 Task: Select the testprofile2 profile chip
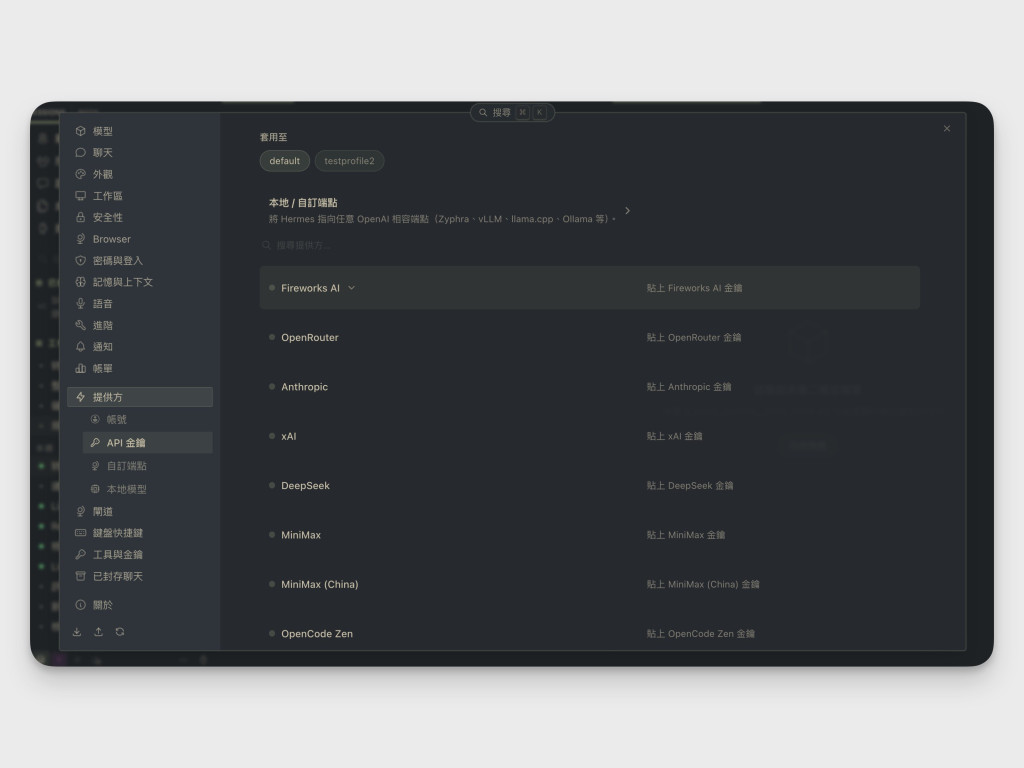coord(349,161)
